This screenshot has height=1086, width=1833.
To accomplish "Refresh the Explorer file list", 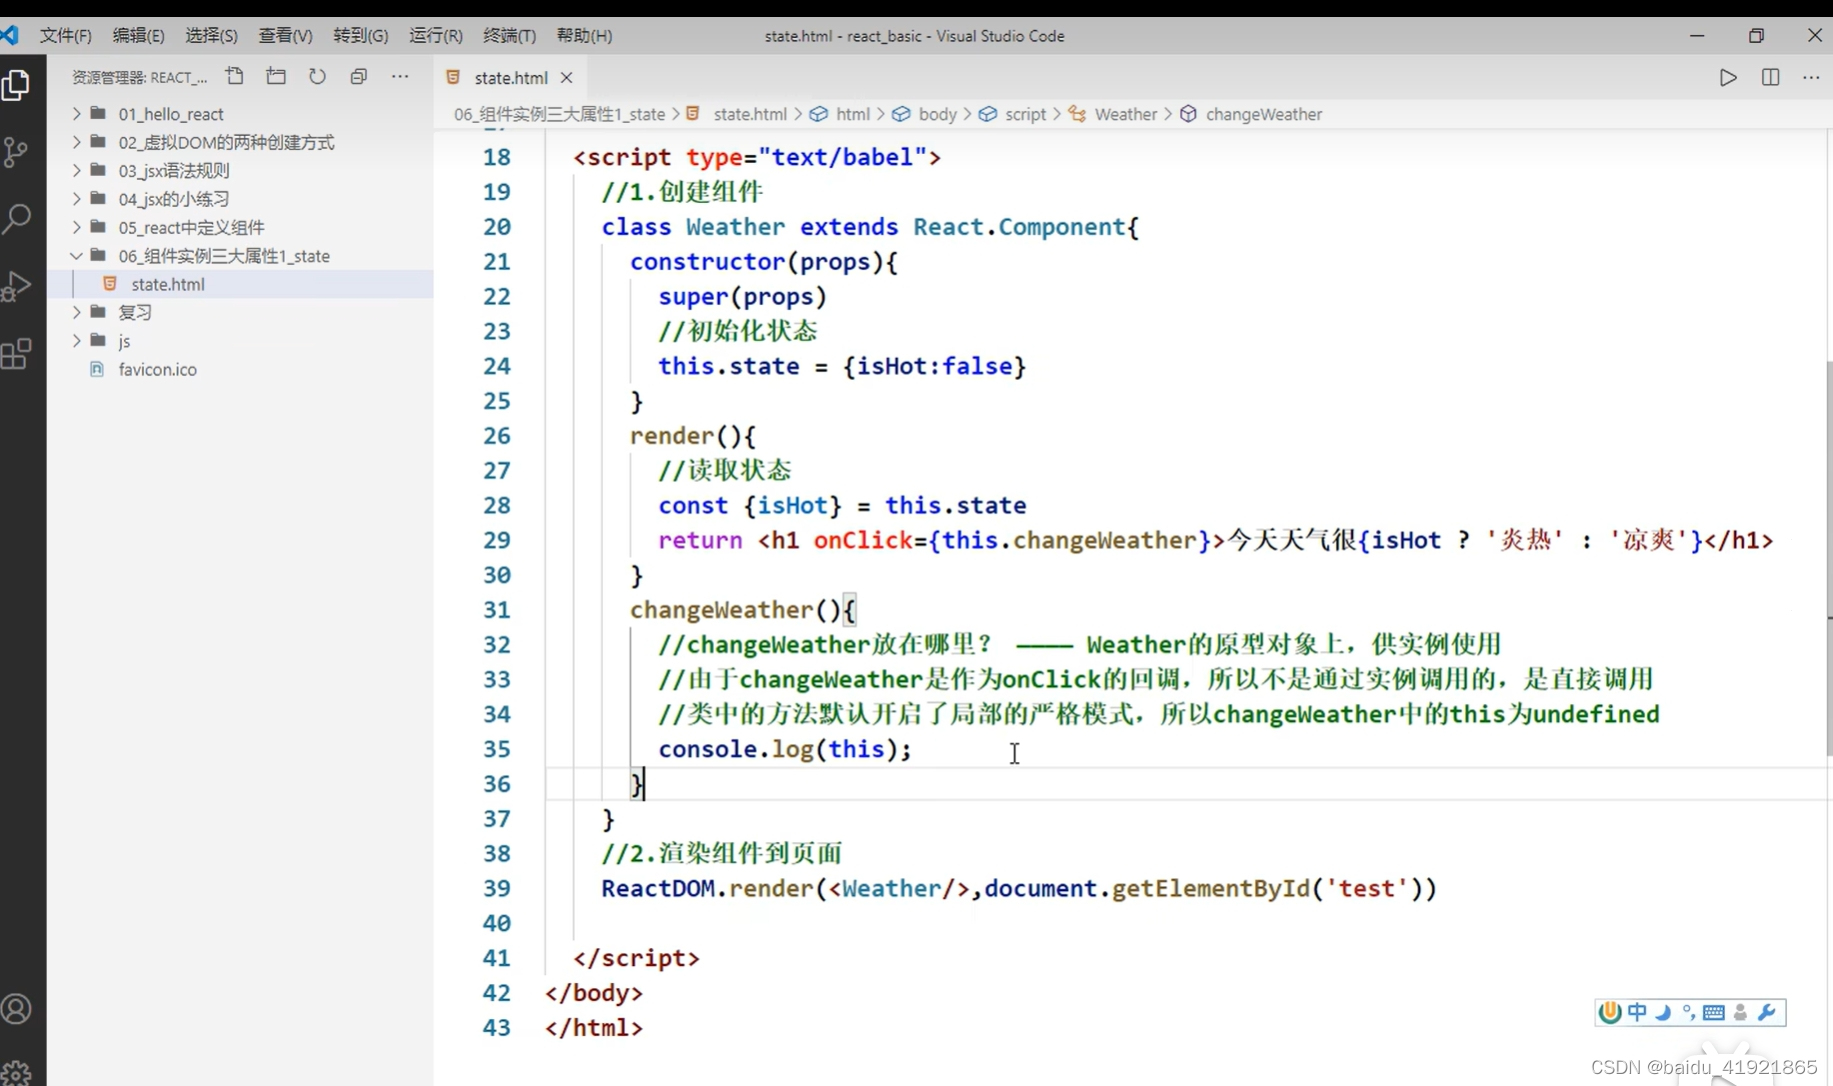I will point(317,76).
